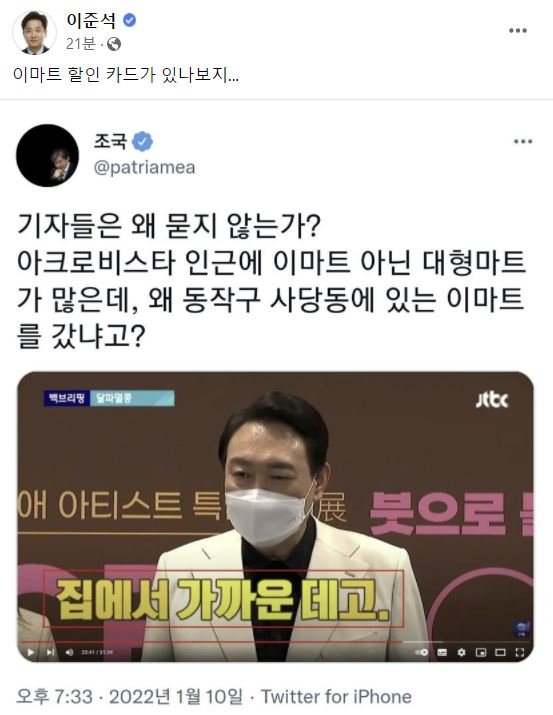Play the embedded JTBC video

(x=31, y=652)
